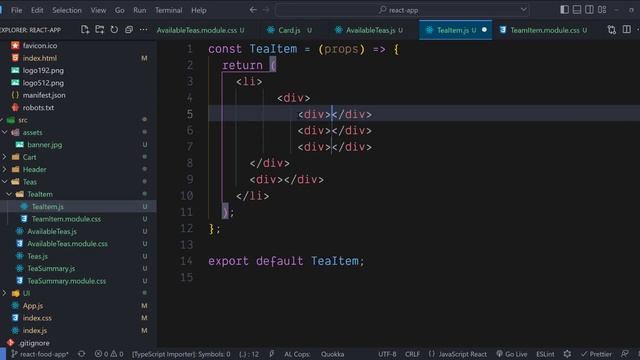Toggle secondary side bar layout icon
The width and height of the screenshot is (640, 360).
click(x=589, y=10)
